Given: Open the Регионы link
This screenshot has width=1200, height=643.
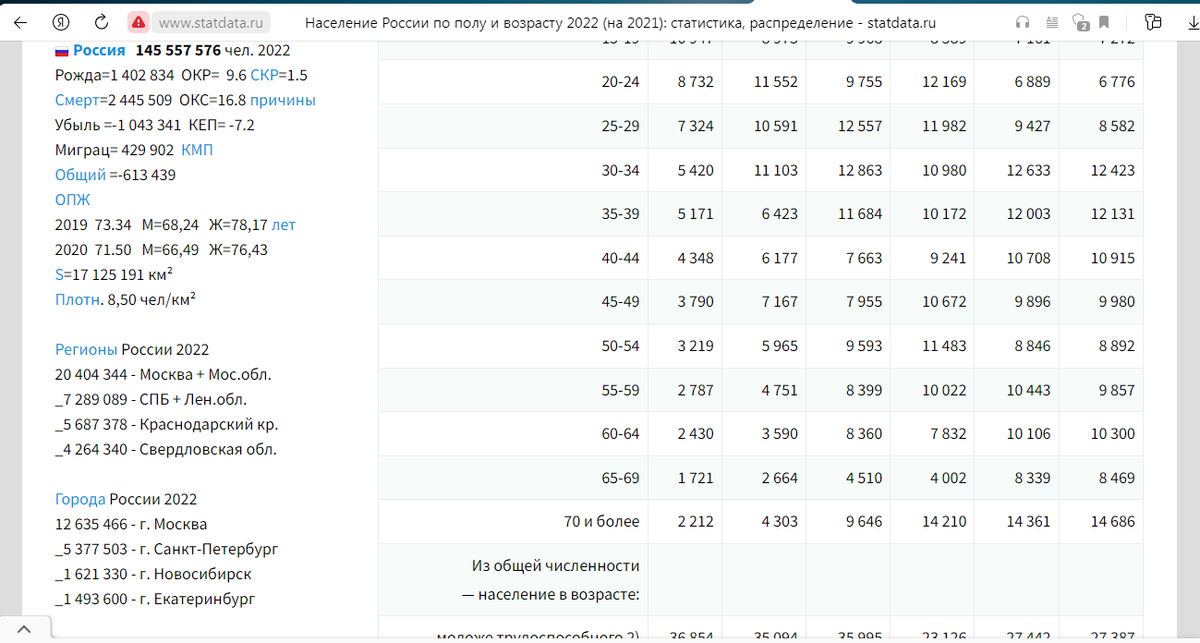Looking at the screenshot, I should pos(86,349).
